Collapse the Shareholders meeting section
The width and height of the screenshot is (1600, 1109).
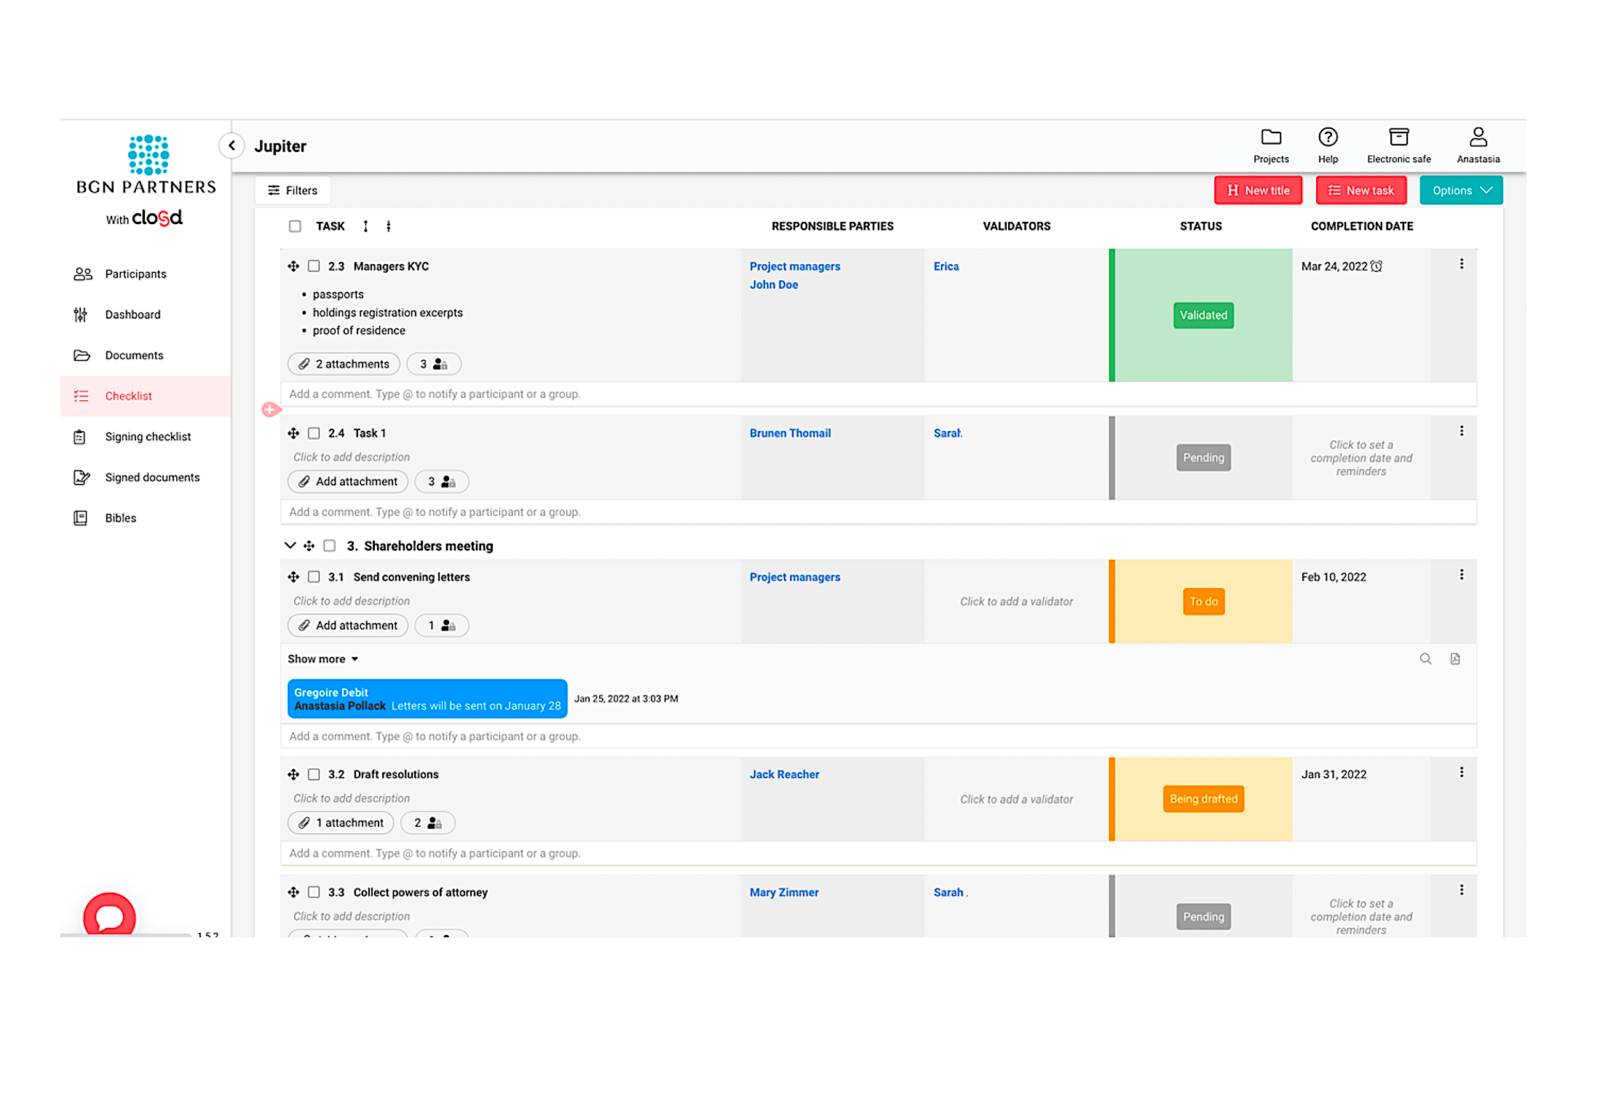[x=290, y=546]
